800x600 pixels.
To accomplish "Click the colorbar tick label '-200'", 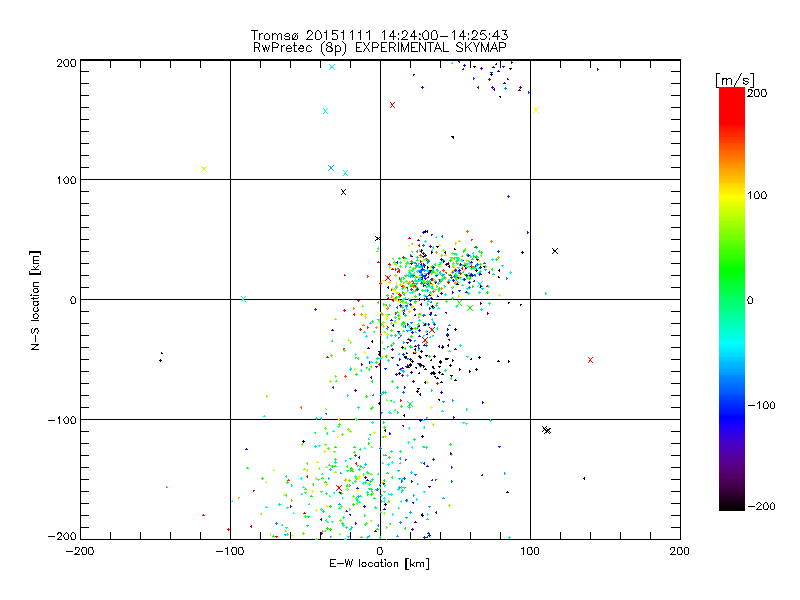I will (x=761, y=506).
